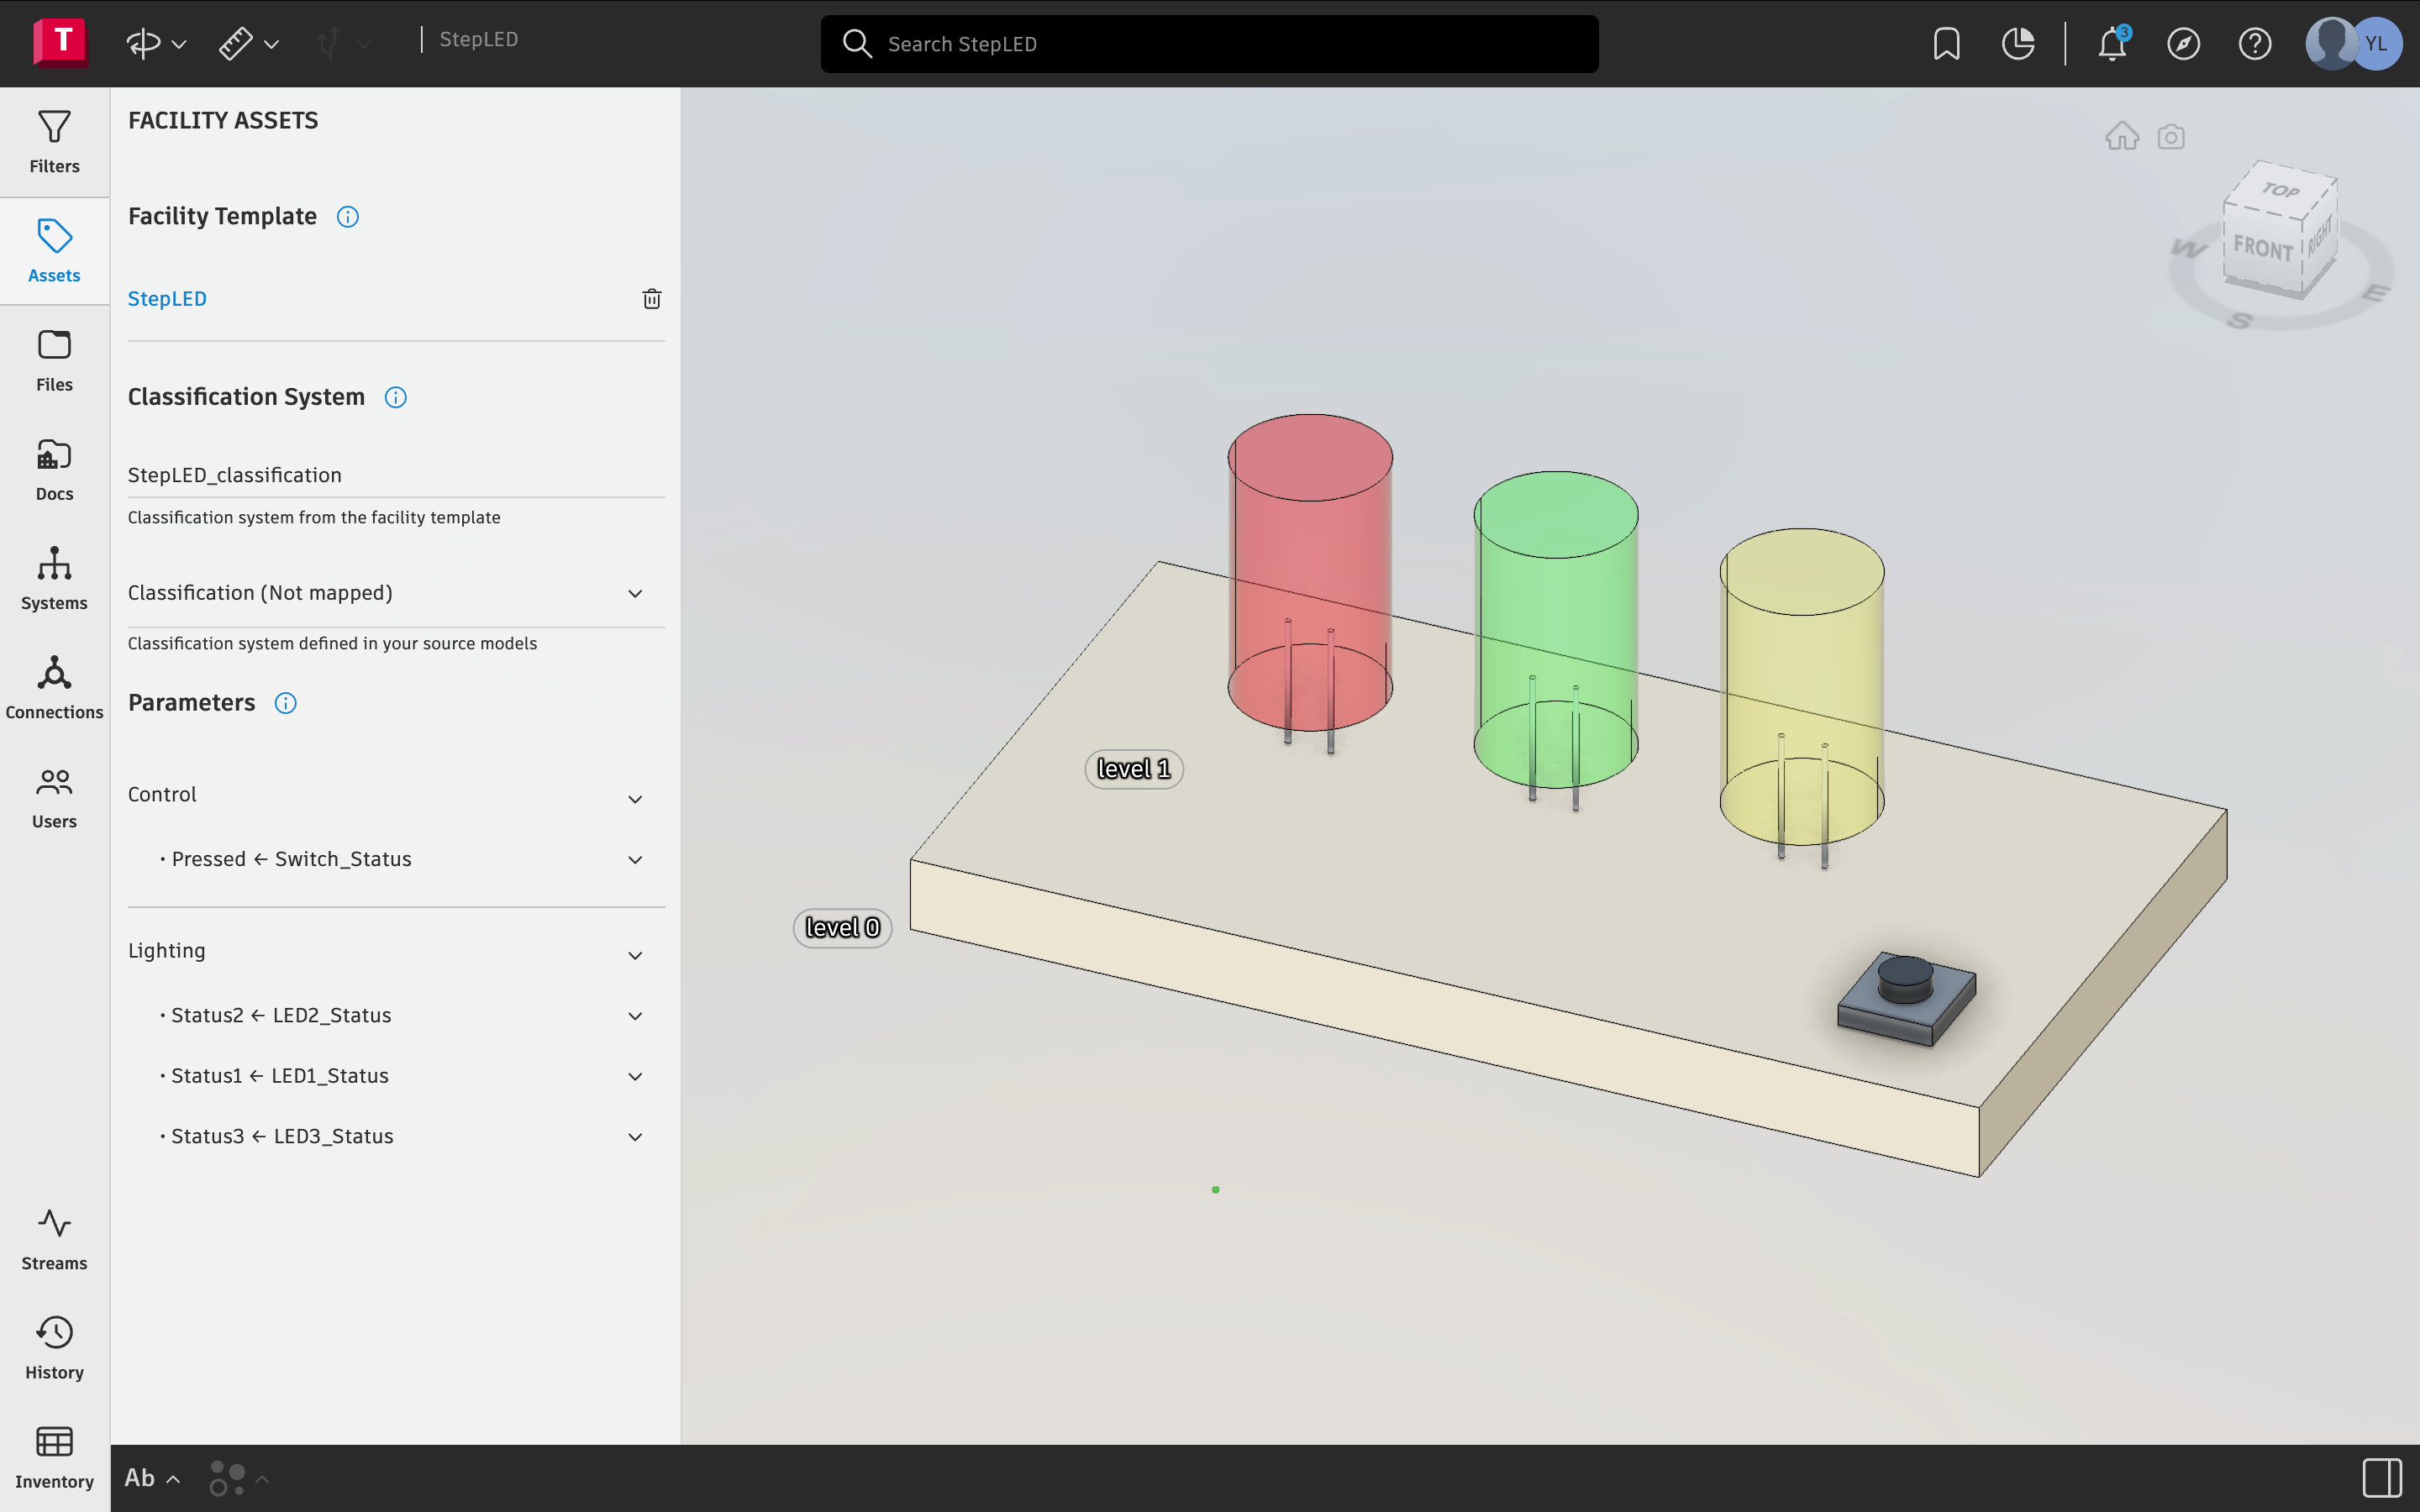Toggle the level 1 label
This screenshot has width=2420, height=1512.
(x=1133, y=769)
